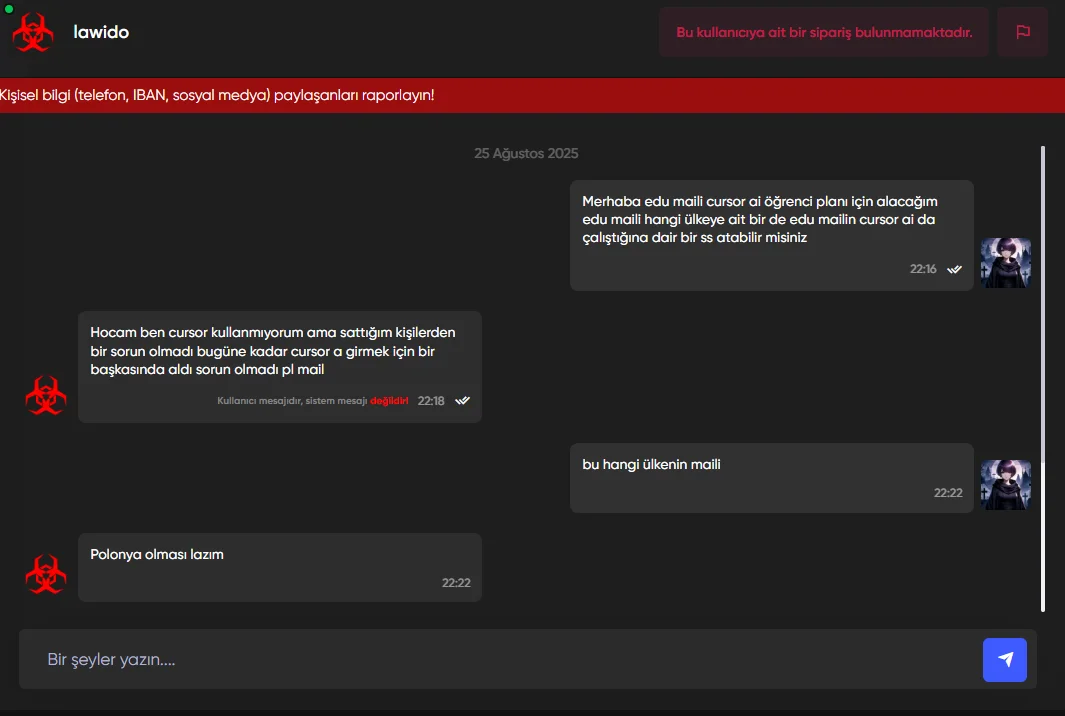Screen dimensions: 1065x716
Task: Click the 22:22 timestamp on 'bu hangi ülkenin maili'
Action: [x=948, y=493]
